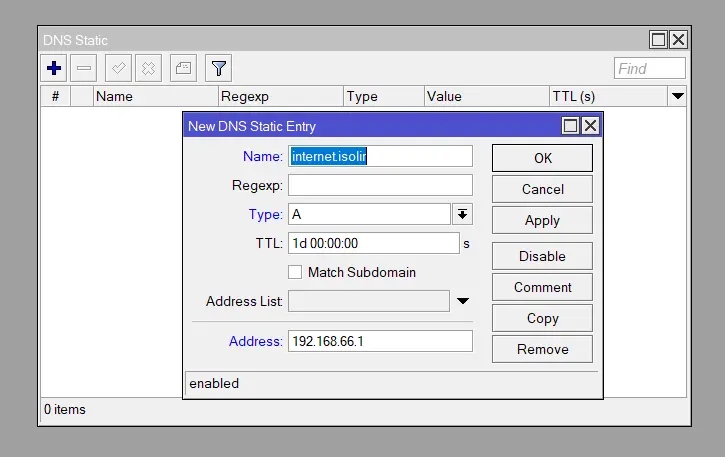Close the New DNS Static Entry dialog
Image resolution: width=725 pixels, height=457 pixels.
(590, 126)
